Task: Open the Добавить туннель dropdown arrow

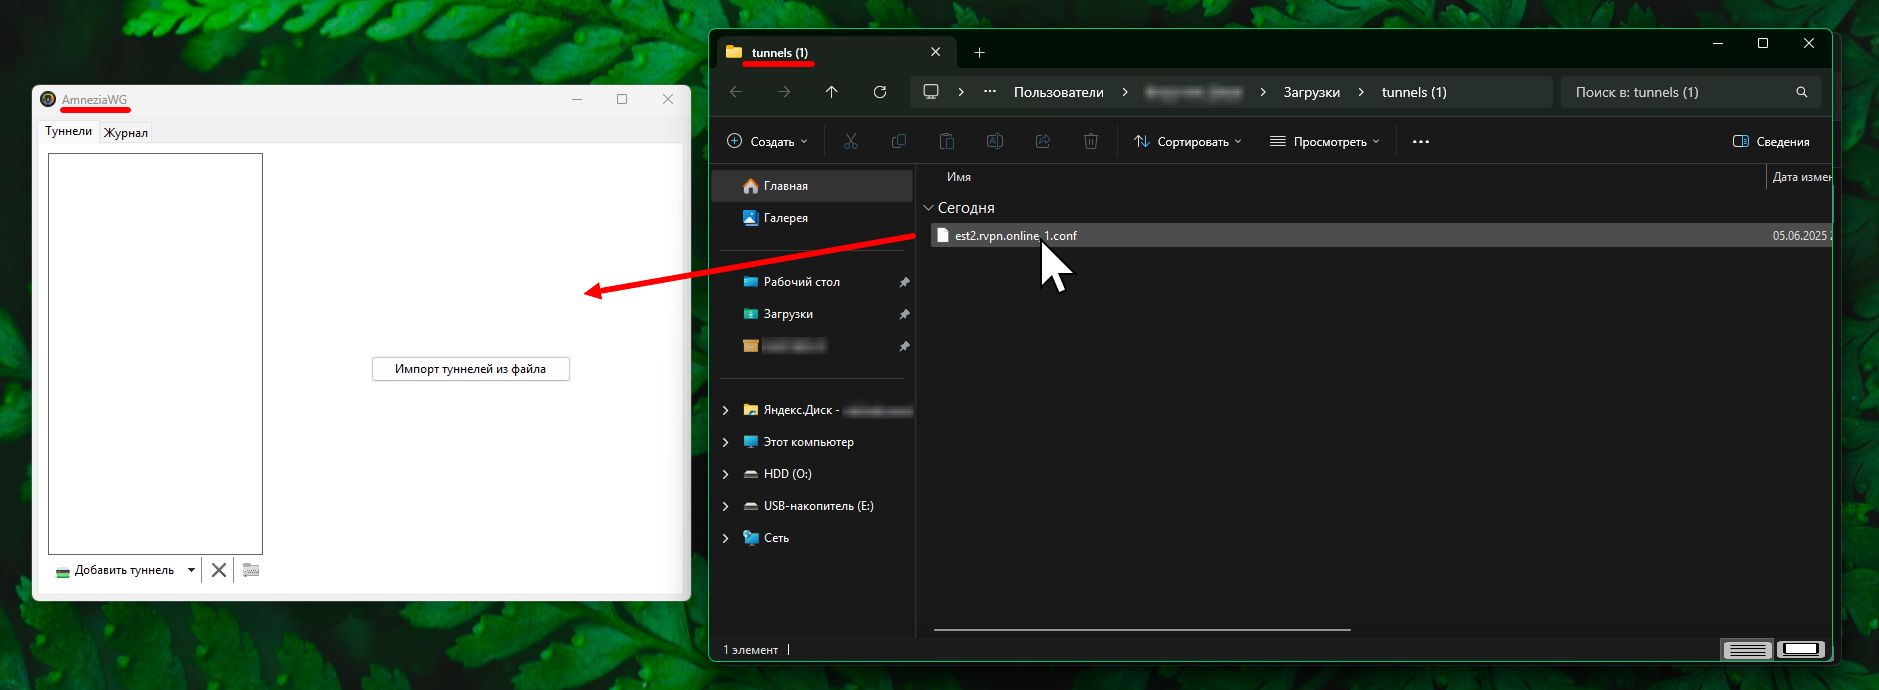Action: pyautogui.click(x=191, y=570)
